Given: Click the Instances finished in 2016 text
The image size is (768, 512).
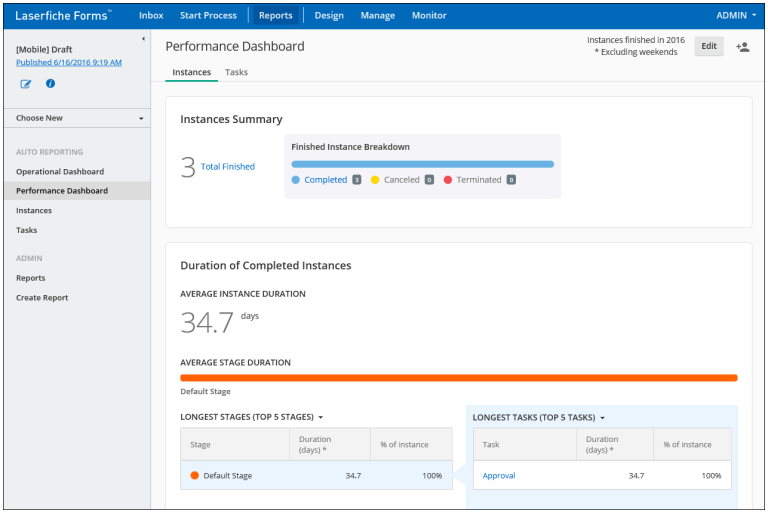Looking at the screenshot, I should coord(636,40).
